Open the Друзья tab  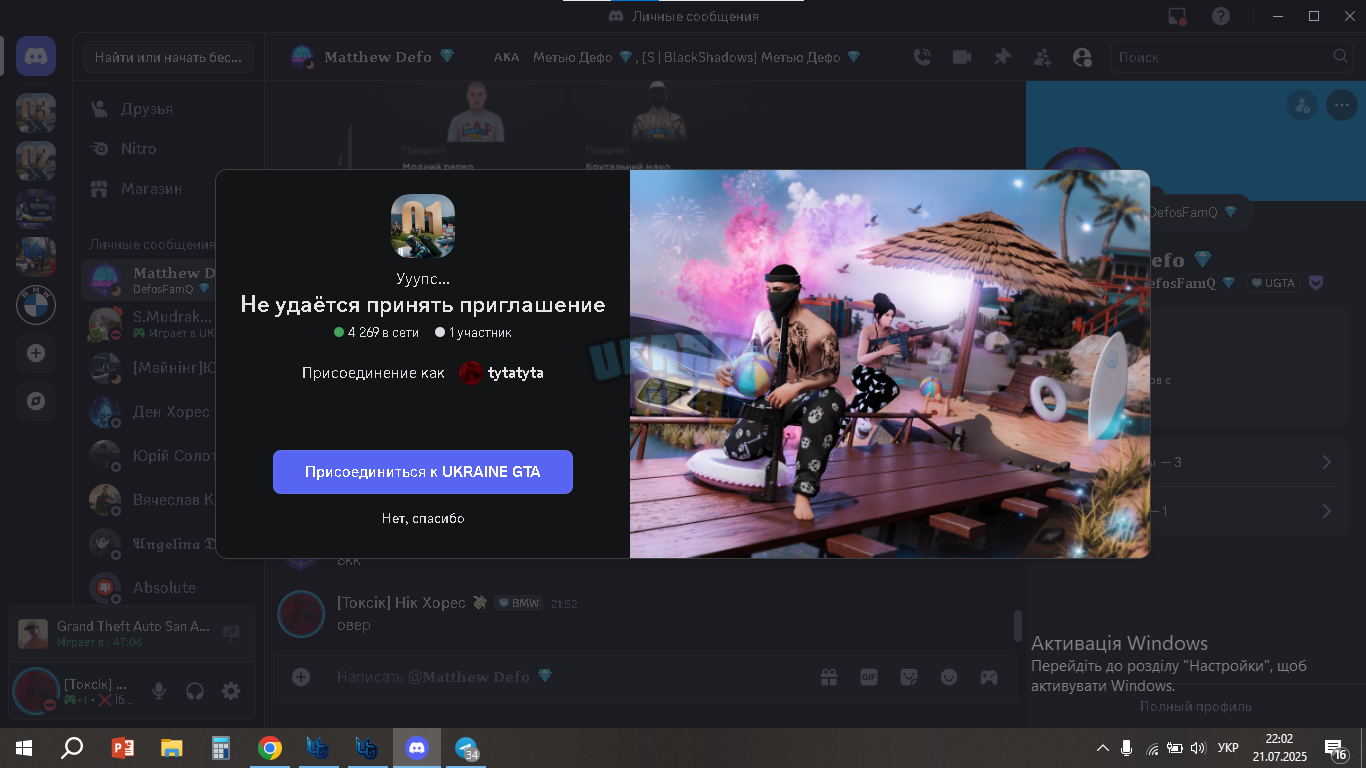click(x=168, y=109)
